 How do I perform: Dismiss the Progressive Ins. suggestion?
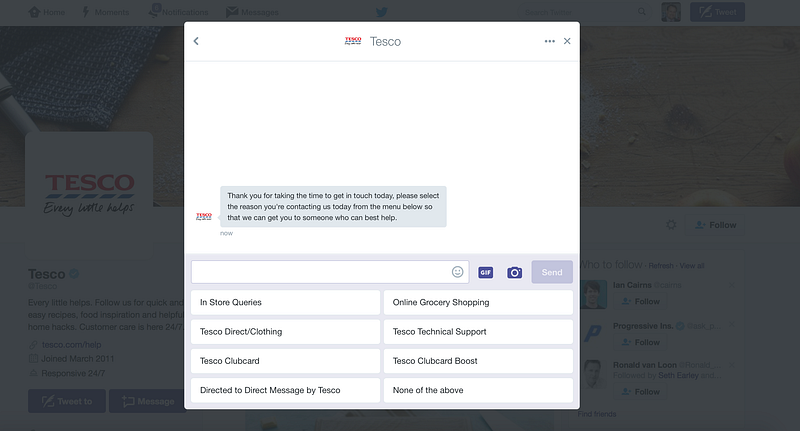(x=732, y=324)
